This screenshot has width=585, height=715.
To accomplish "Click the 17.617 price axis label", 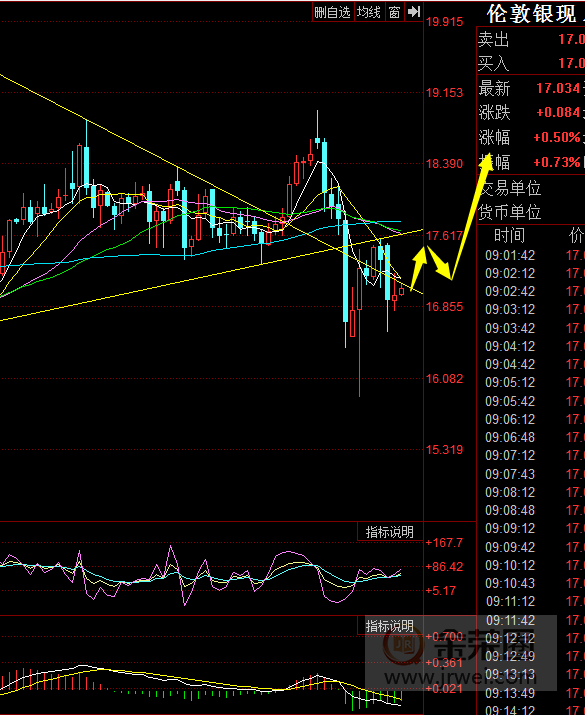I will pyautogui.click(x=444, y=236).
